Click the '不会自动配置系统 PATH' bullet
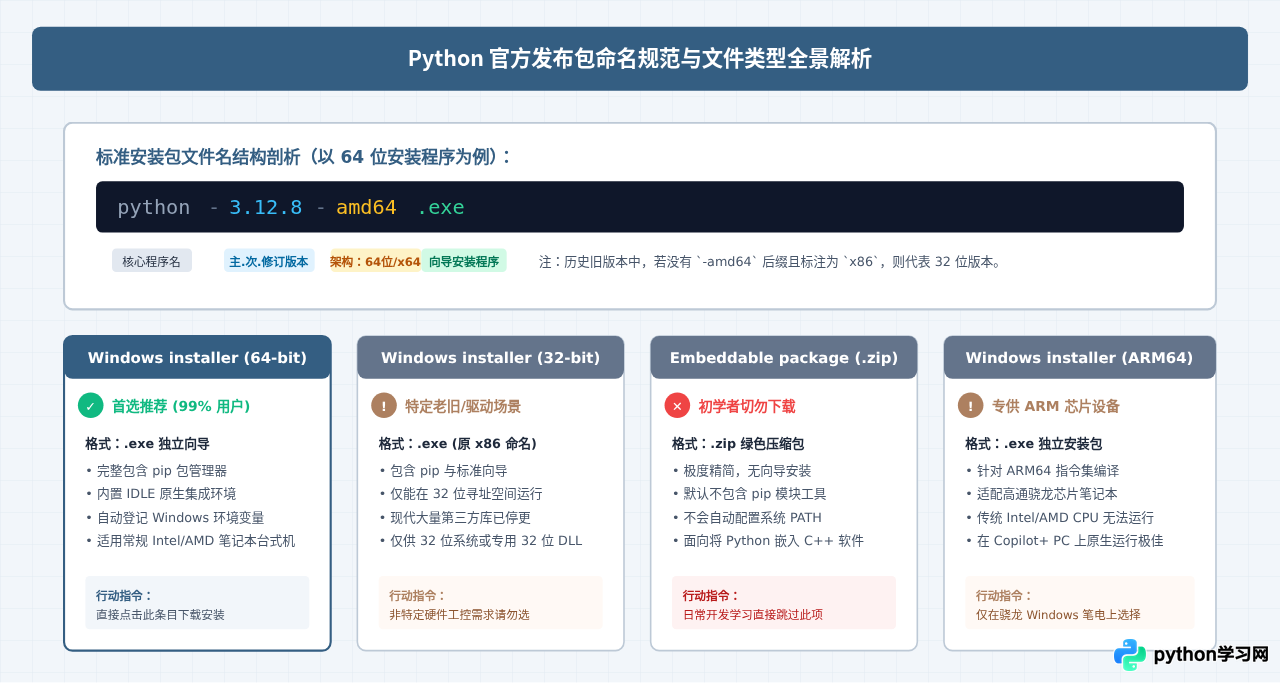 [746, 517]
